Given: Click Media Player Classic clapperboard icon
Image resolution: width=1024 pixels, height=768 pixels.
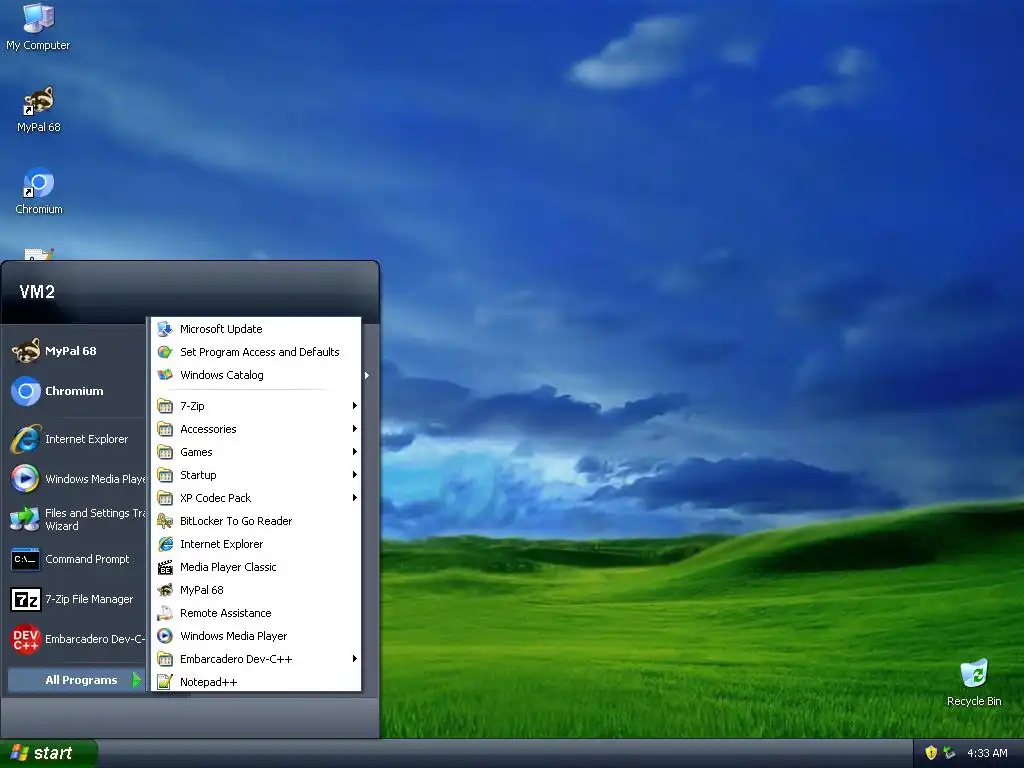Looking at the screenshot, I should (x=165, y=567).
